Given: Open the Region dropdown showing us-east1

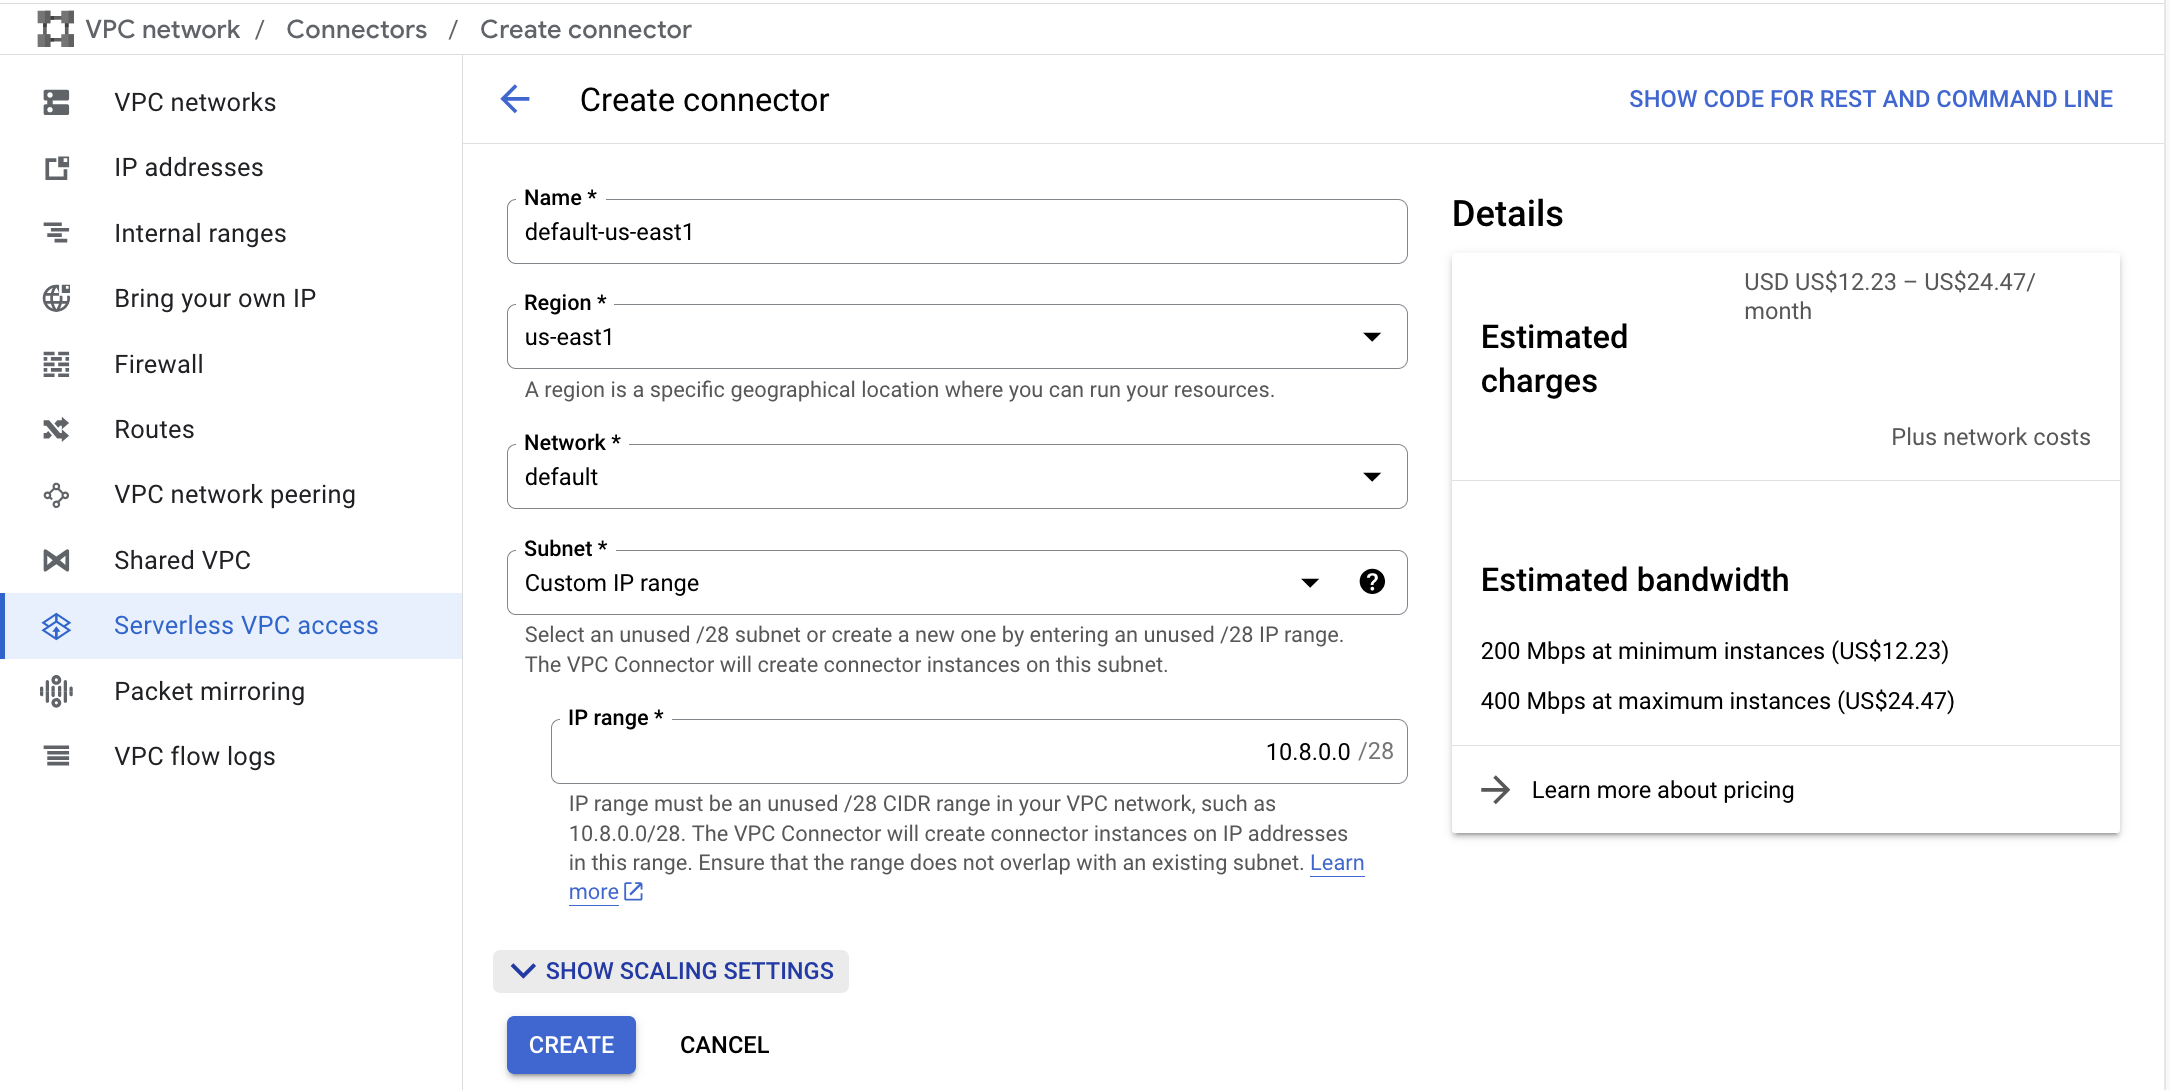Looking at the screenshot, I should [957, 337].
